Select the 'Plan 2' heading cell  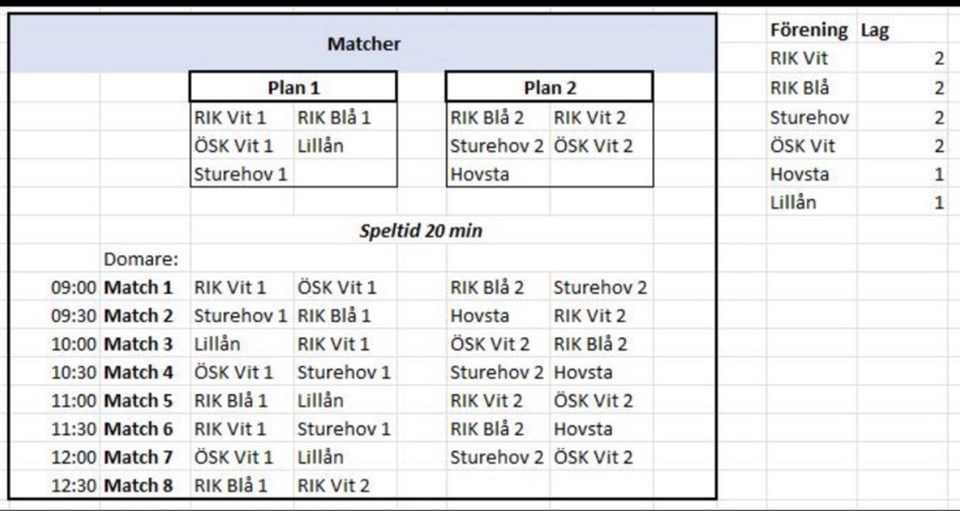pos(549,88)
